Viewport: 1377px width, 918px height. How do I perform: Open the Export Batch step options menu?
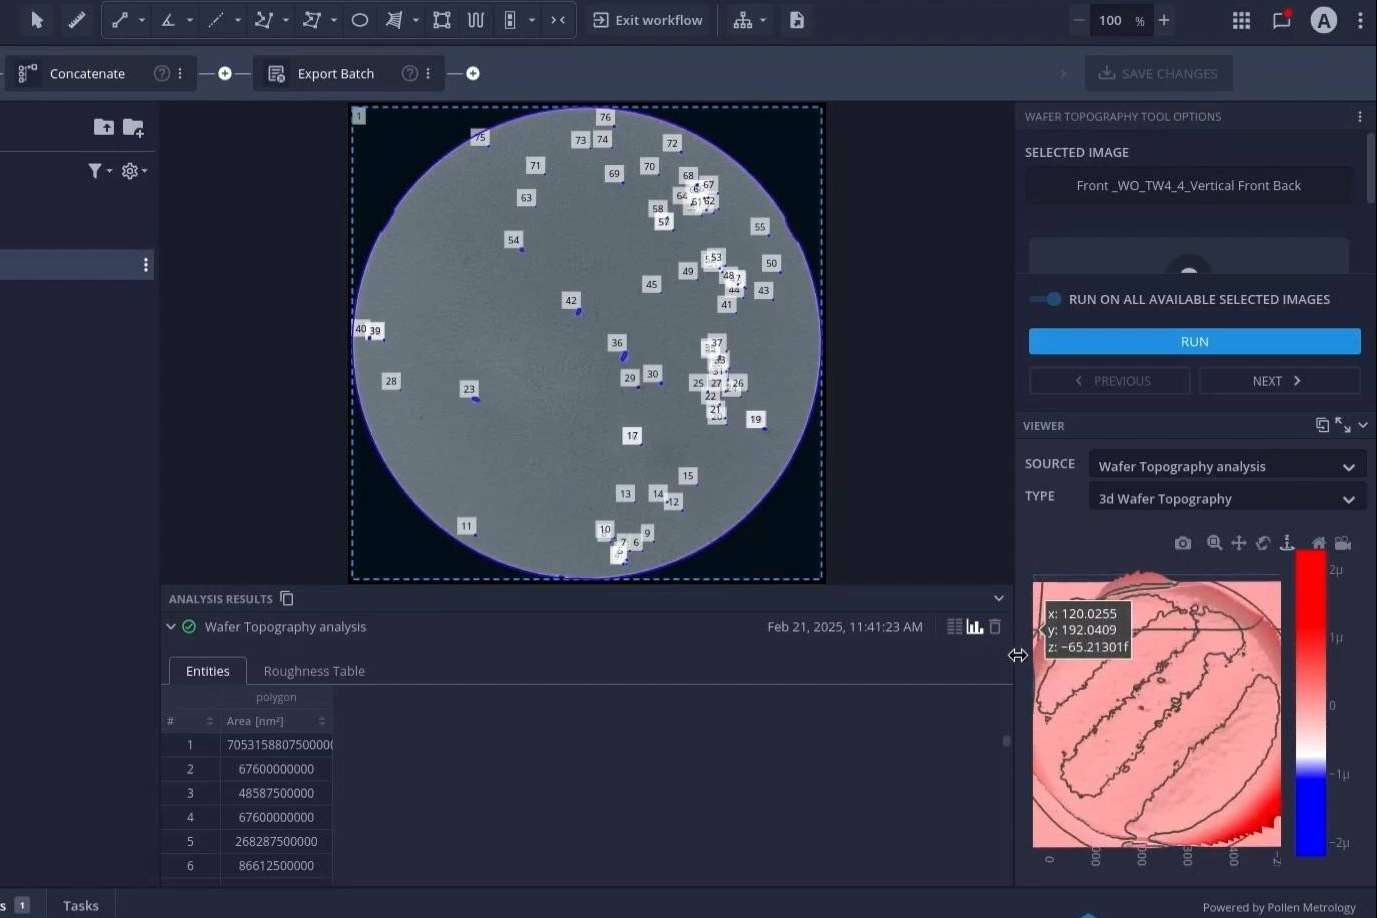(428, 73)
